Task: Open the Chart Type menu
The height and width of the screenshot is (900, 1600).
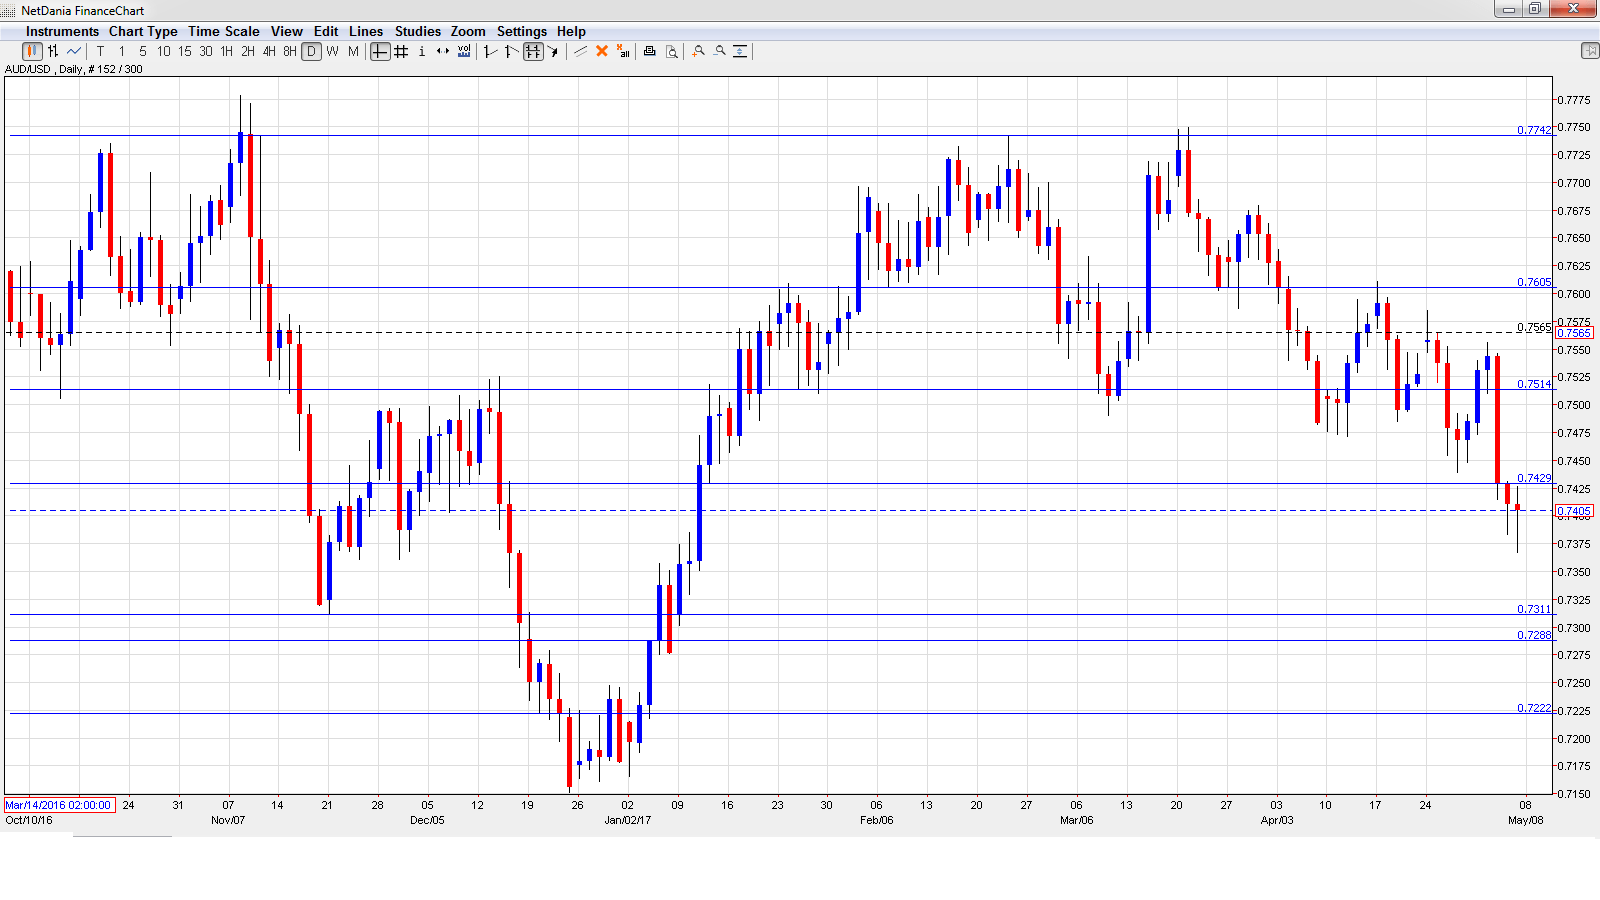Action: click(143, 31)
